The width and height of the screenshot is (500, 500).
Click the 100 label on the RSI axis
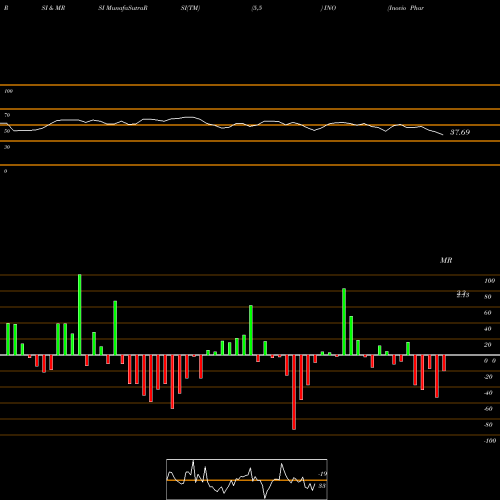[x=8, y=91]
